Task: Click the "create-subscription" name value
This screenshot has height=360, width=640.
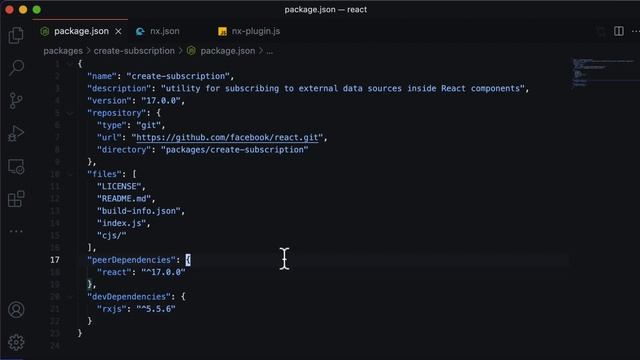Action: (178, 76)
